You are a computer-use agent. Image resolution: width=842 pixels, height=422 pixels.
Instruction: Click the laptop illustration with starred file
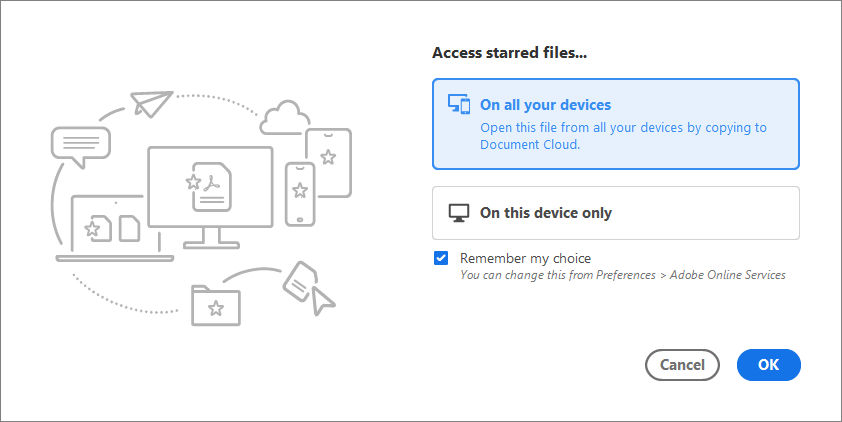112,230
